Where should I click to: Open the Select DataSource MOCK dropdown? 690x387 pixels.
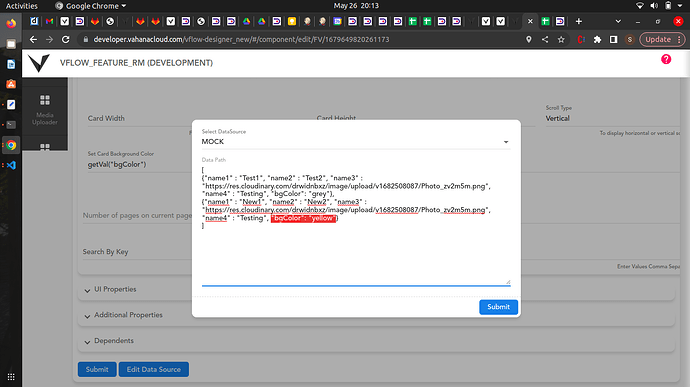click(356, 142)
